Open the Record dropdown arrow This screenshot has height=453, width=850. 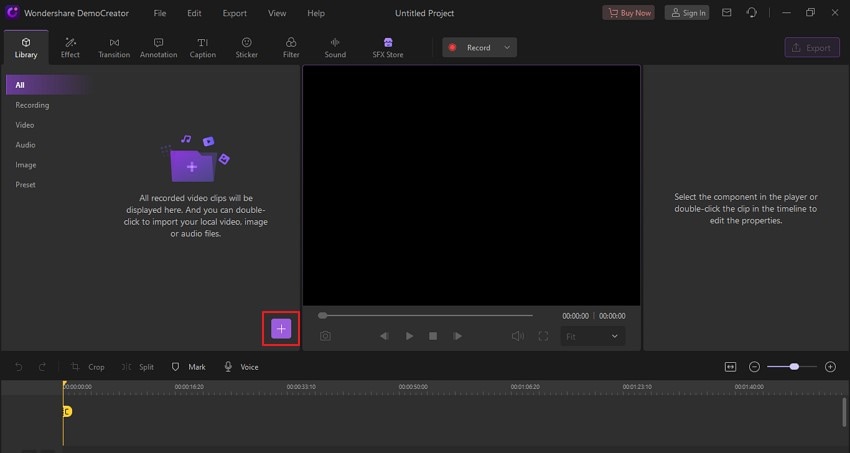(507, 48)
